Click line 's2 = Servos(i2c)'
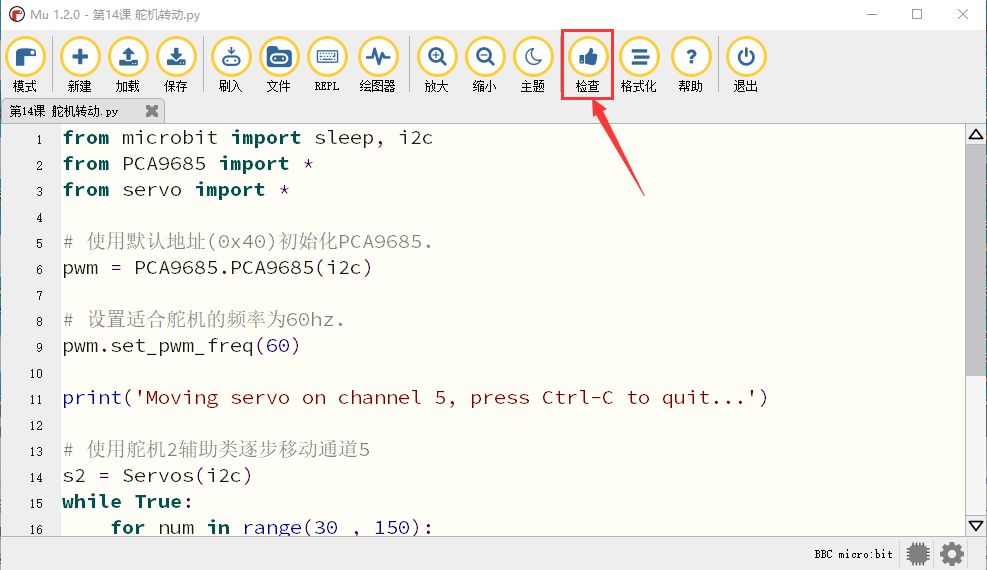The height and width of the screenshot is (570, 987). coord(157,476)
